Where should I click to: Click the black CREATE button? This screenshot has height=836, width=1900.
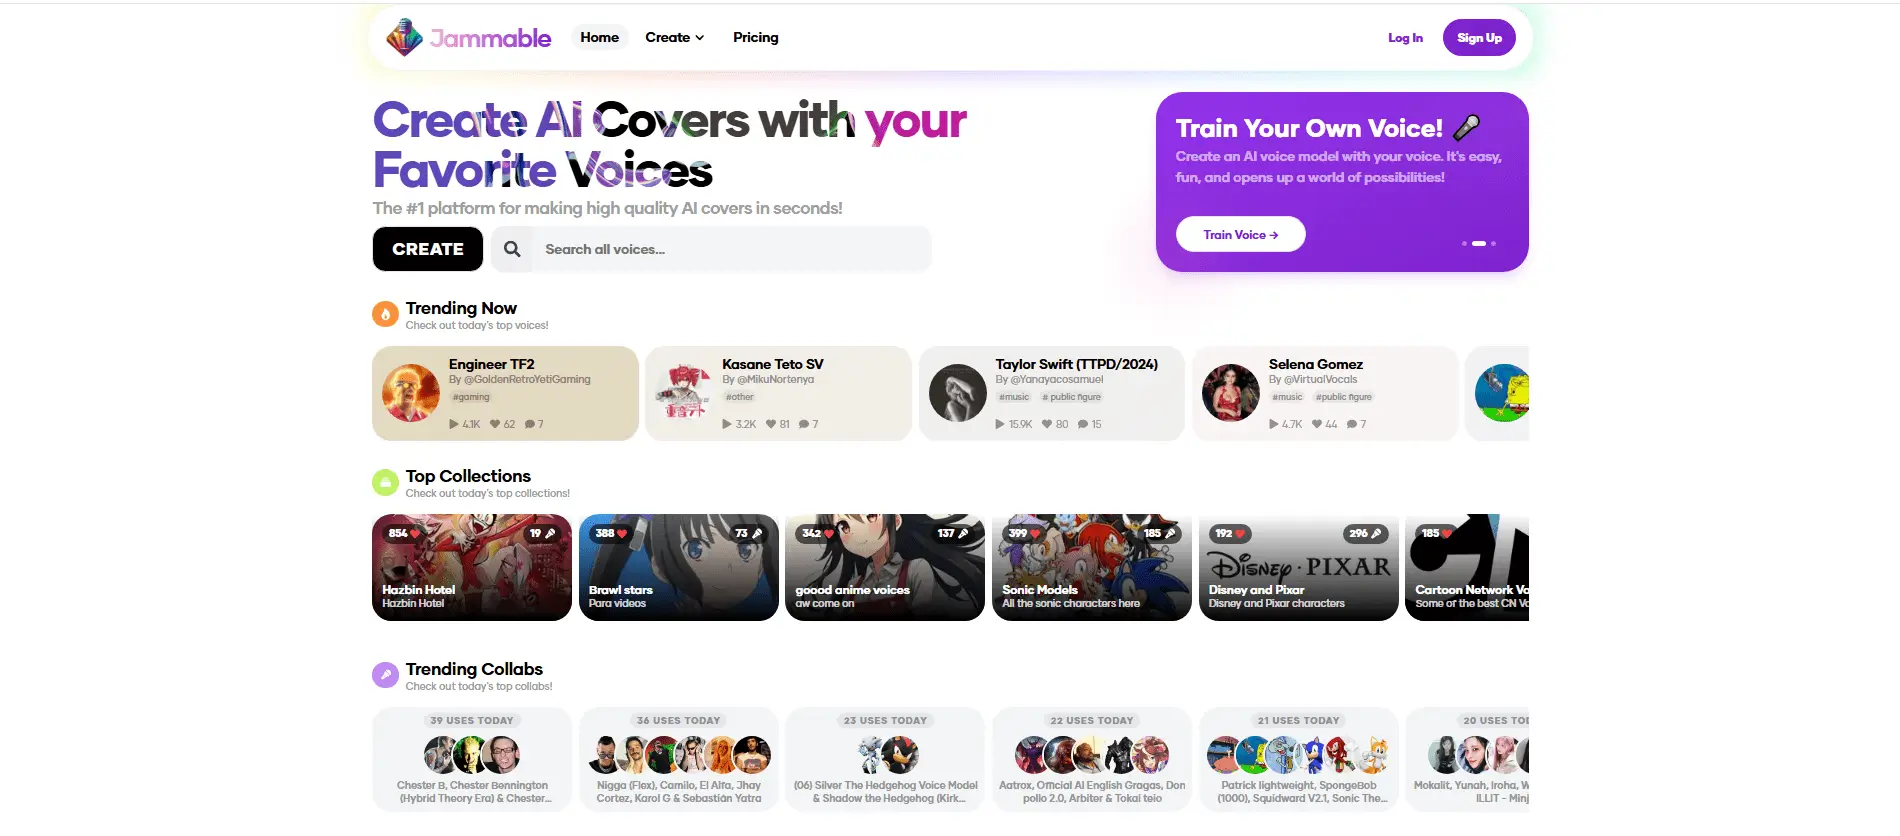[428, 249]
